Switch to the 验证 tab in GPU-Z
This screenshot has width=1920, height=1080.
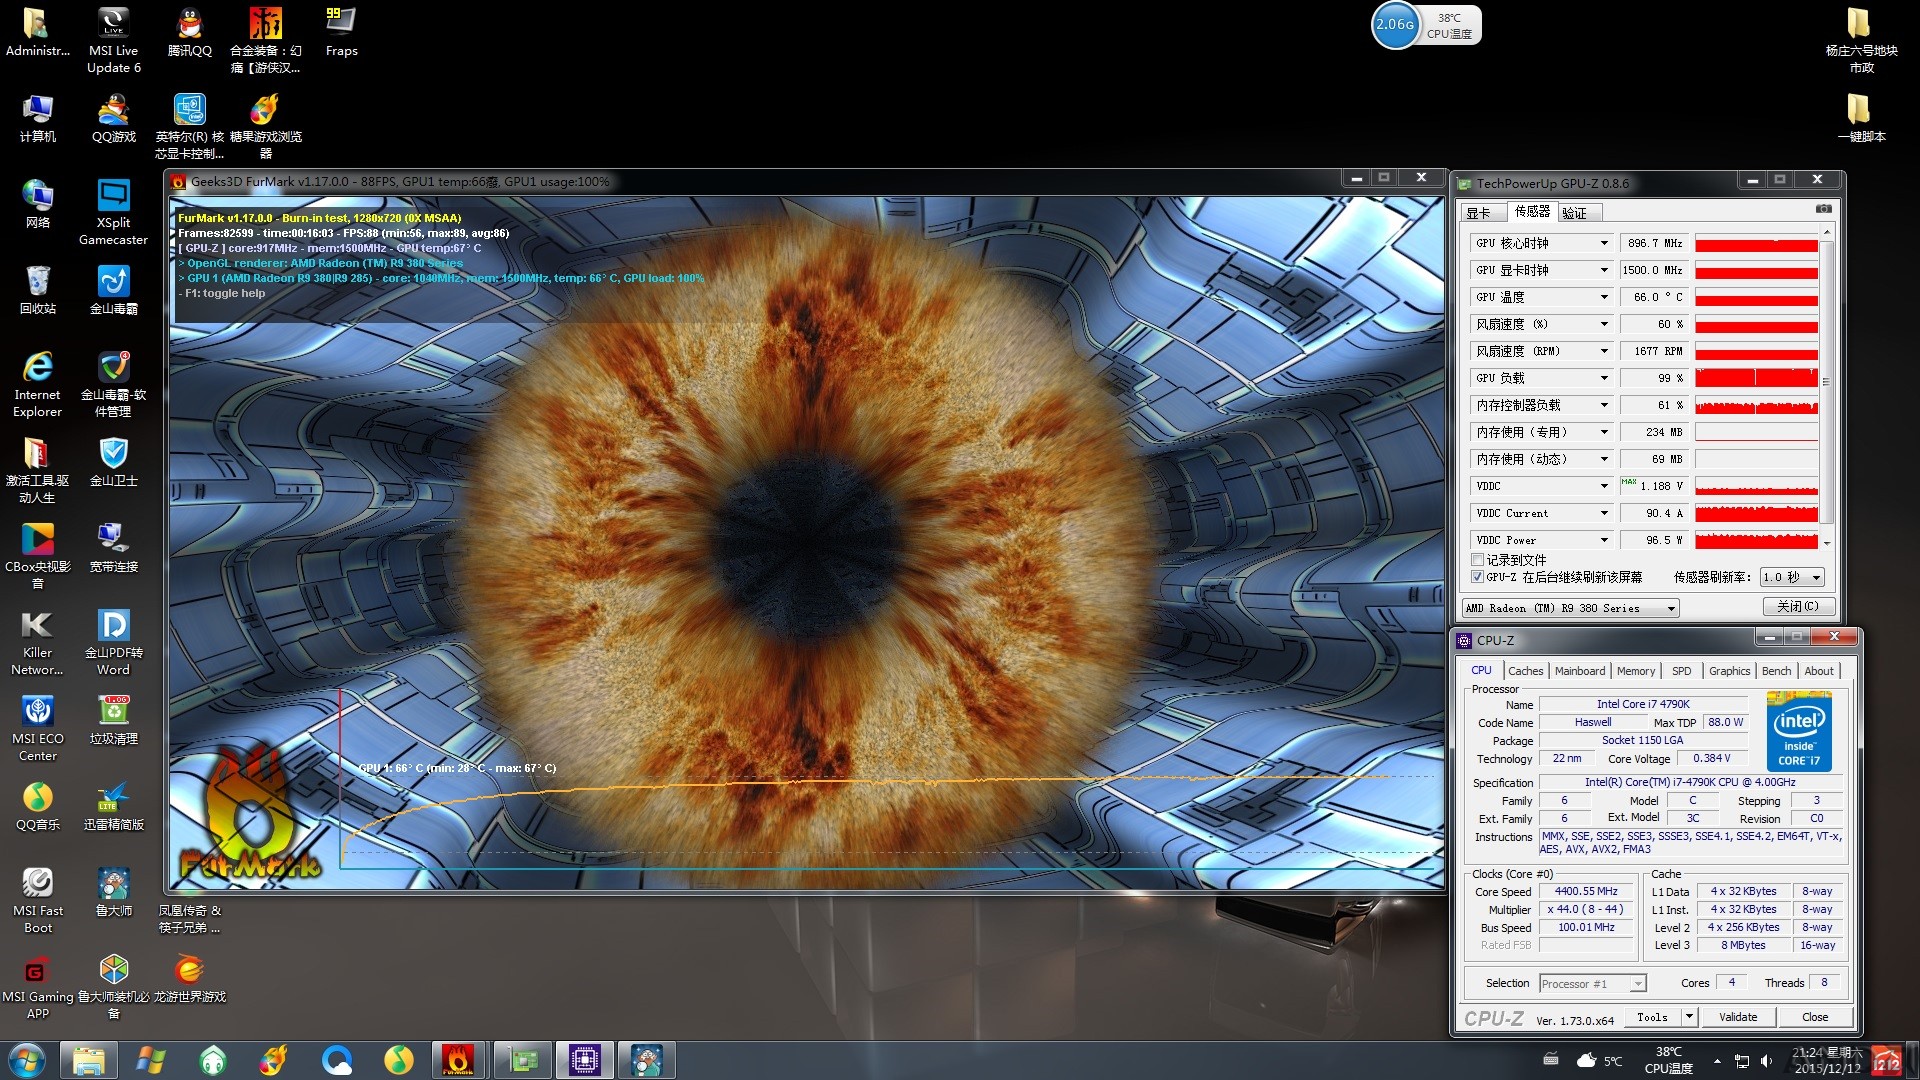[1576, 213]
